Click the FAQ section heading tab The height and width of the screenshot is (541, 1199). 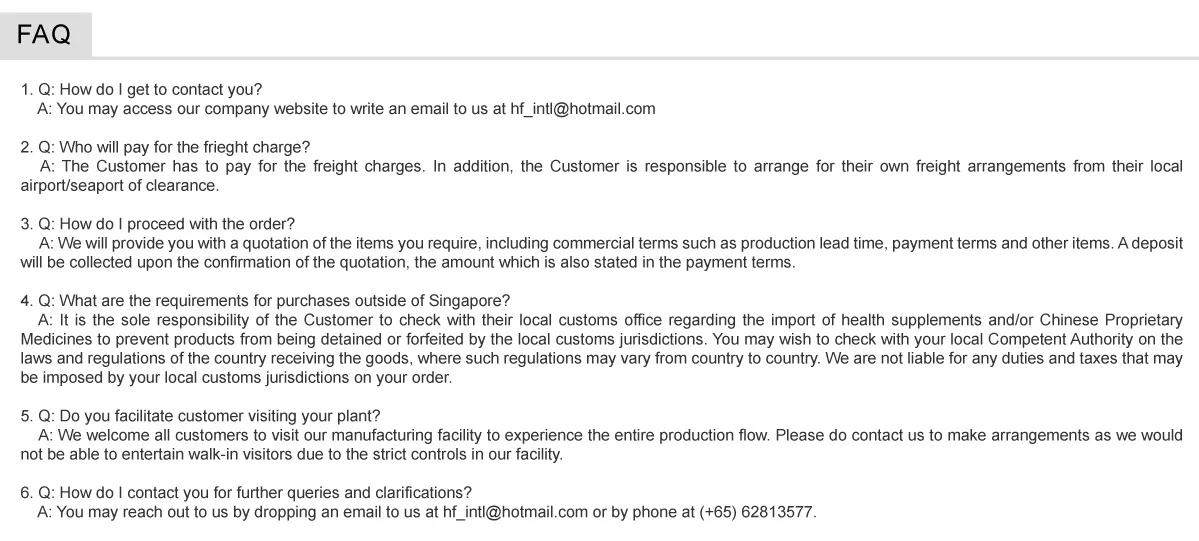45,35
